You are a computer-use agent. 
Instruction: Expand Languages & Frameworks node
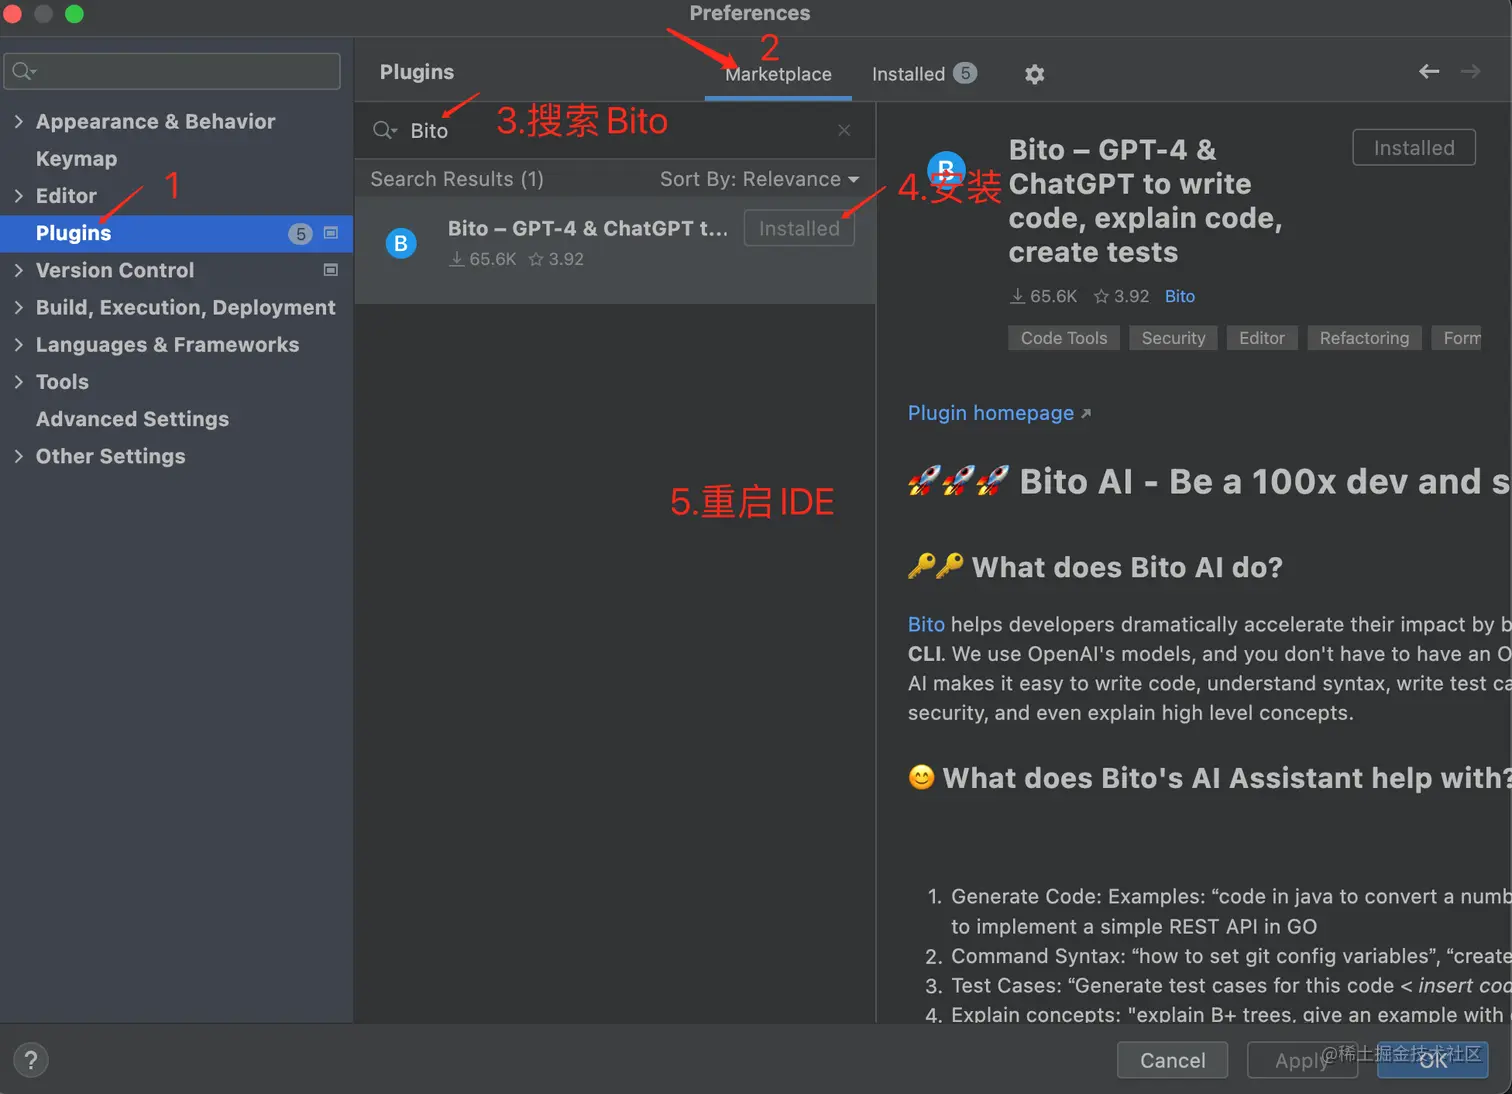[x=18, y=344]
